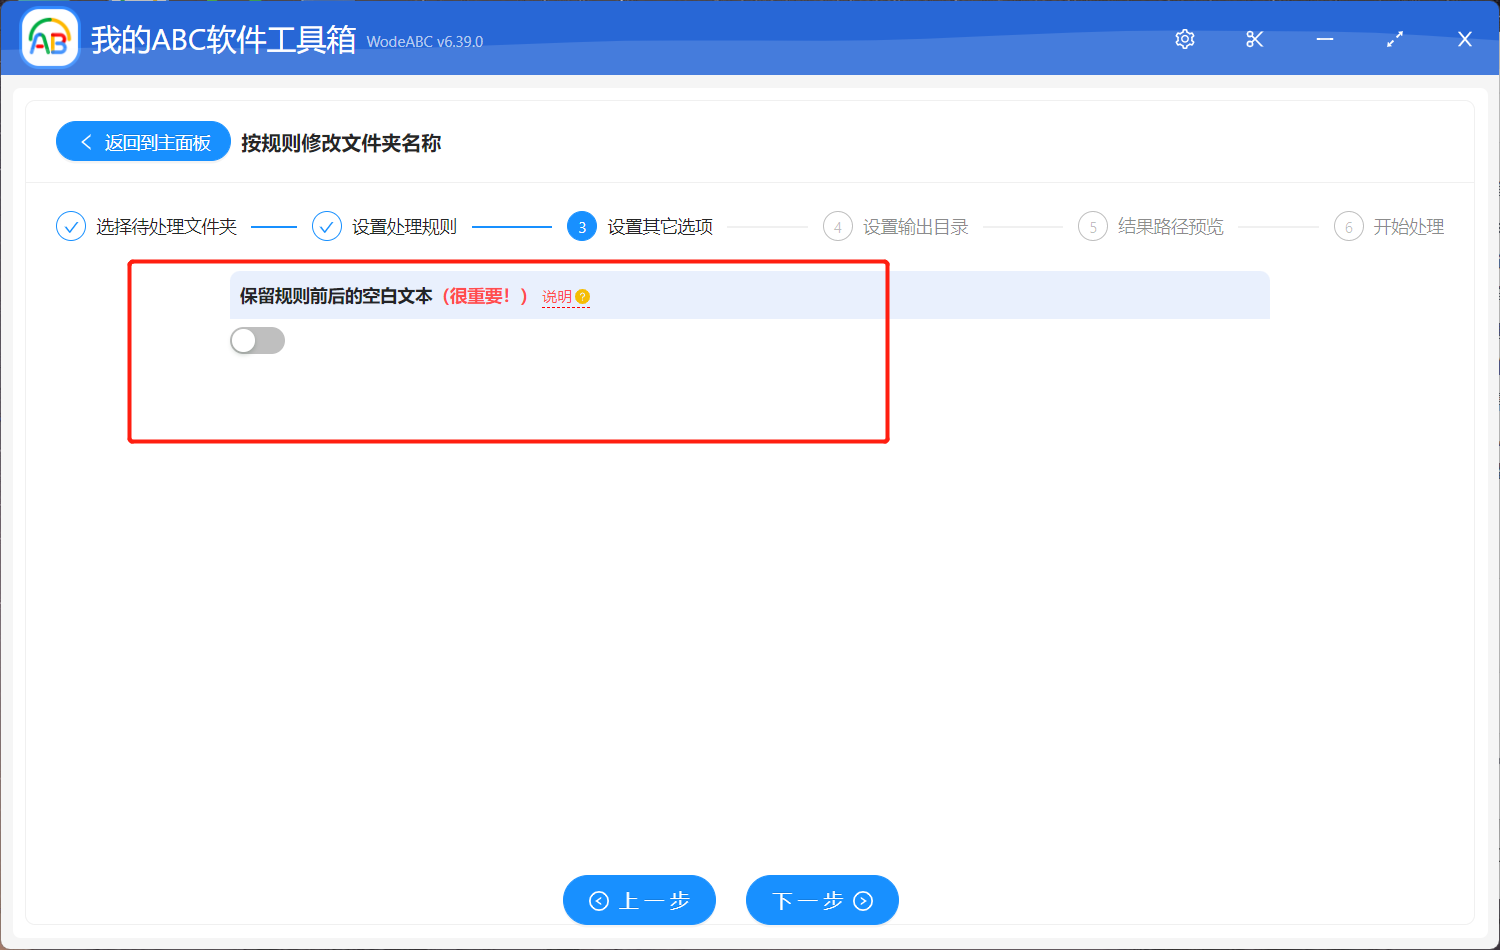Click the checkmark icon on step 选择待处理文件夹
The height and width of the screenshot is (950, 1500).
coord(70,226)
